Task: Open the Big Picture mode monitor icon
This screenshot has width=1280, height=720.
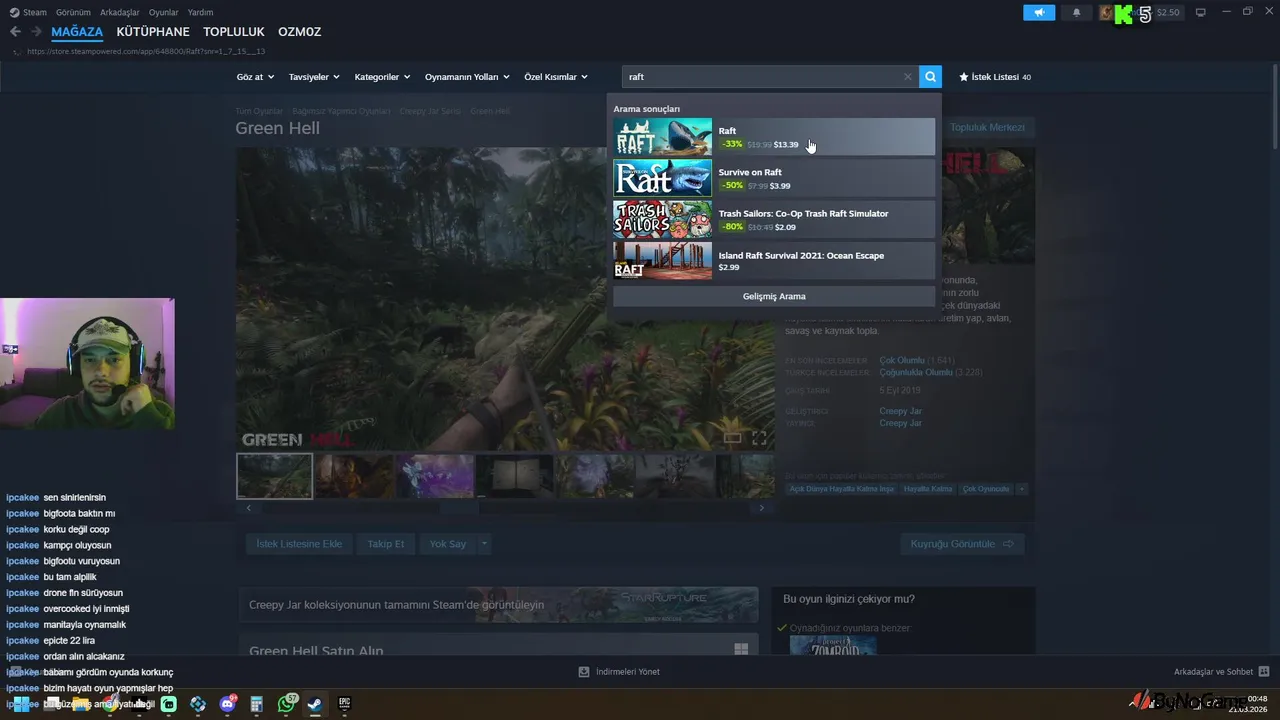Action: [1201, 13]
